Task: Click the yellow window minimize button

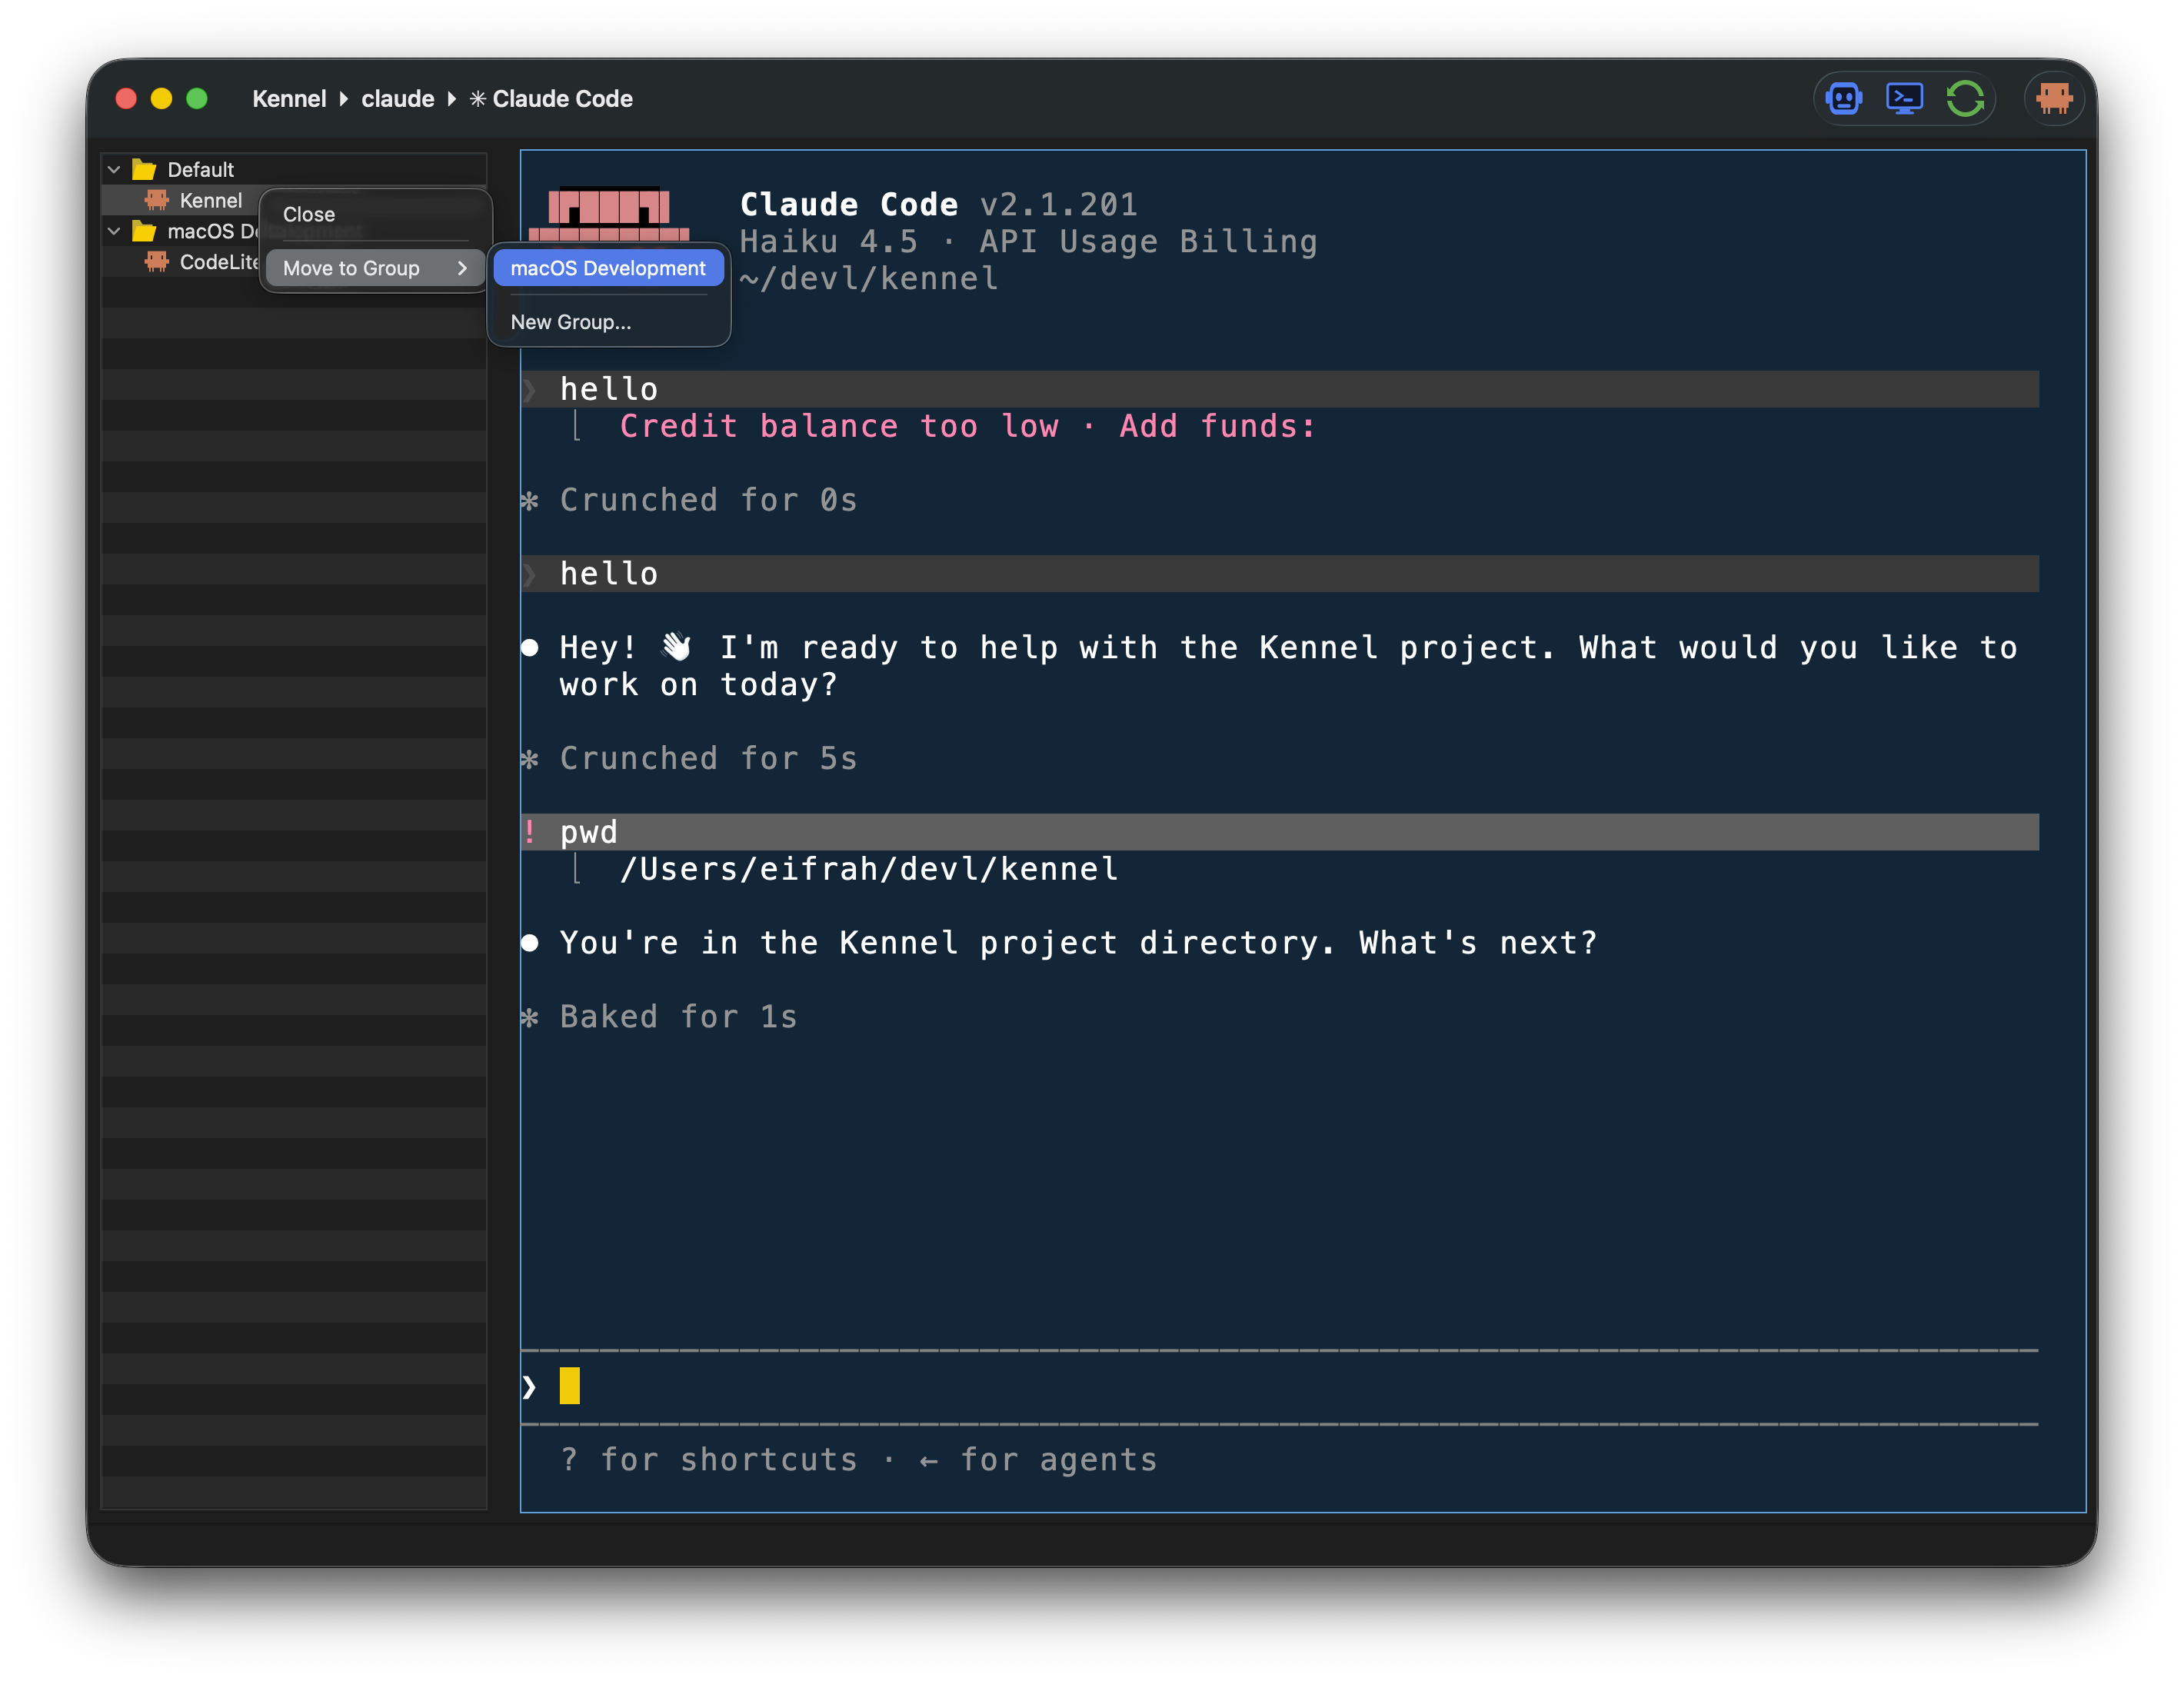Action: pyautogui.click(x=161, y=98)
